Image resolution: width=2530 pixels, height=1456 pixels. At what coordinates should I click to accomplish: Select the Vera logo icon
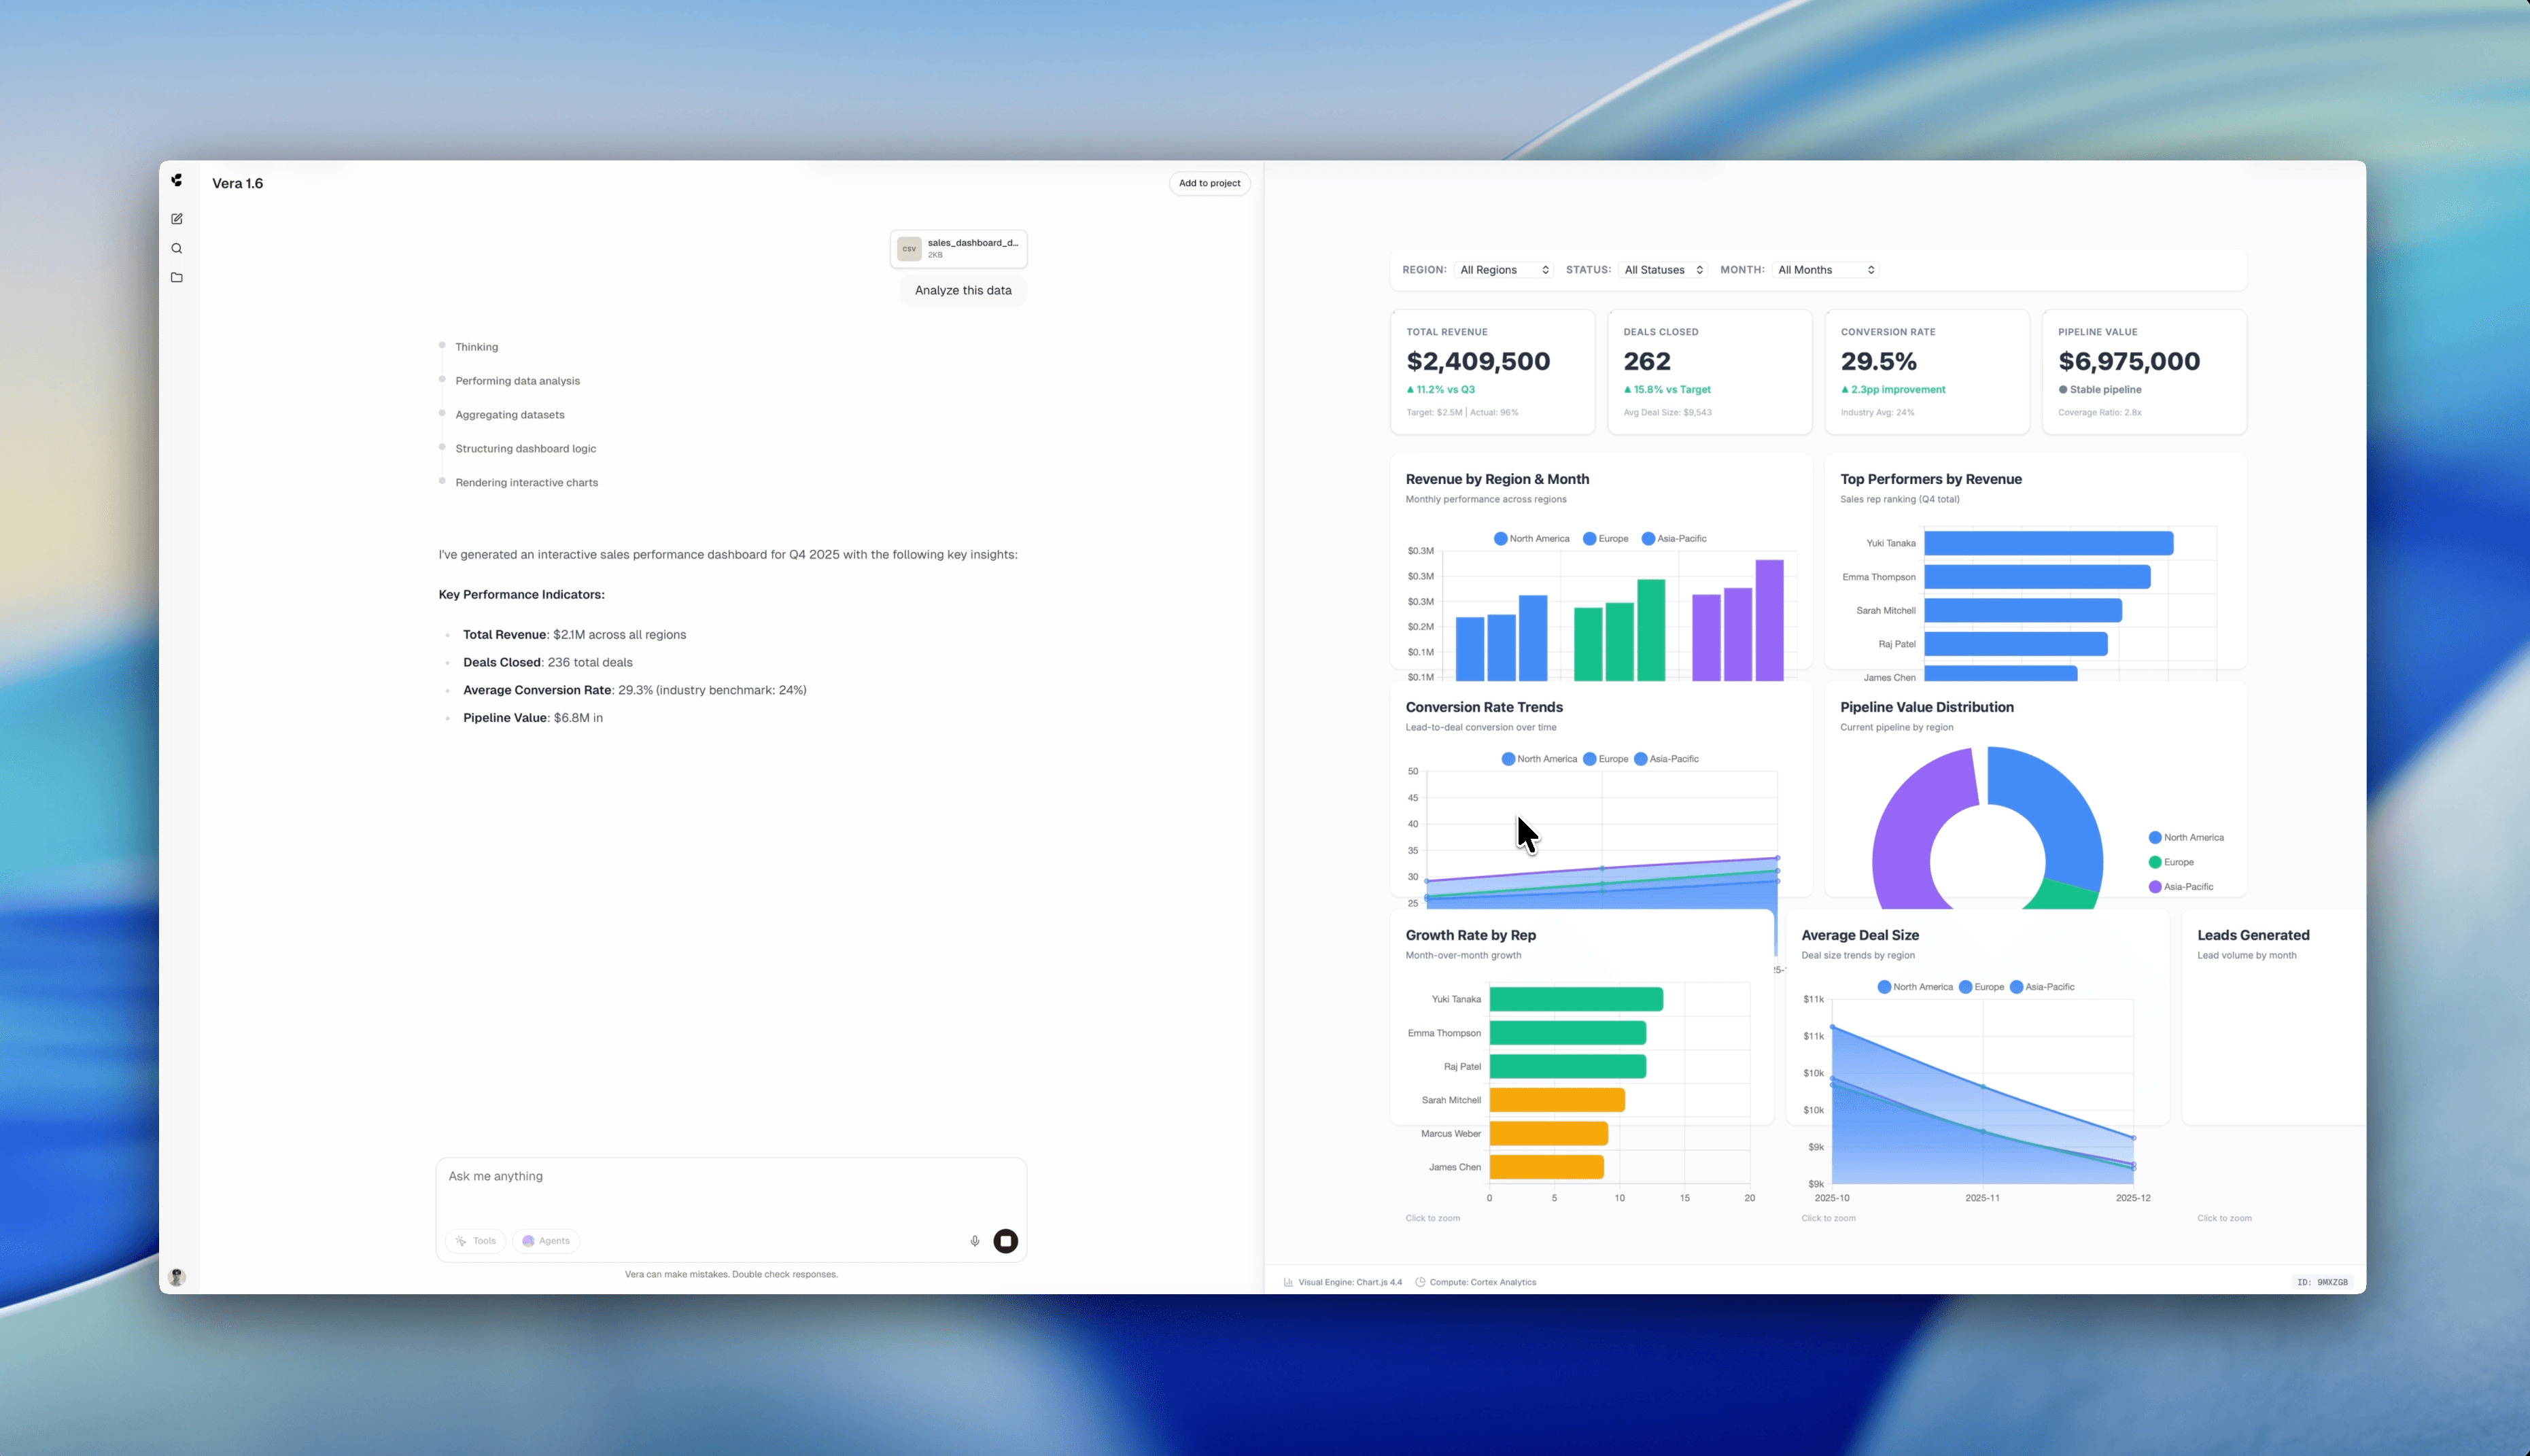point(177,180)
